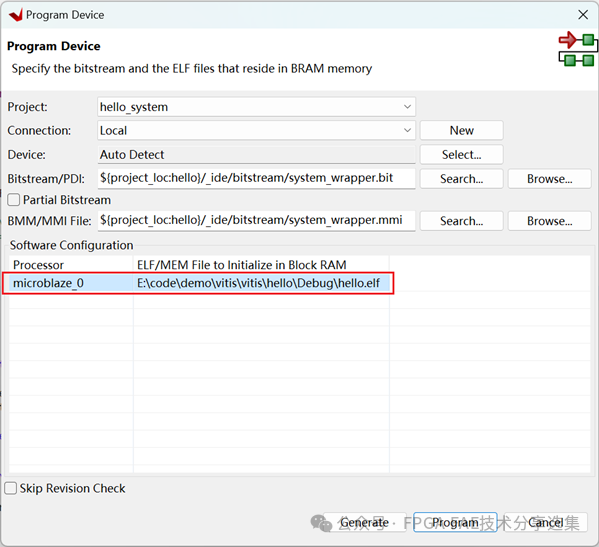Close the Program Device dialog

[x=583, y=15]
